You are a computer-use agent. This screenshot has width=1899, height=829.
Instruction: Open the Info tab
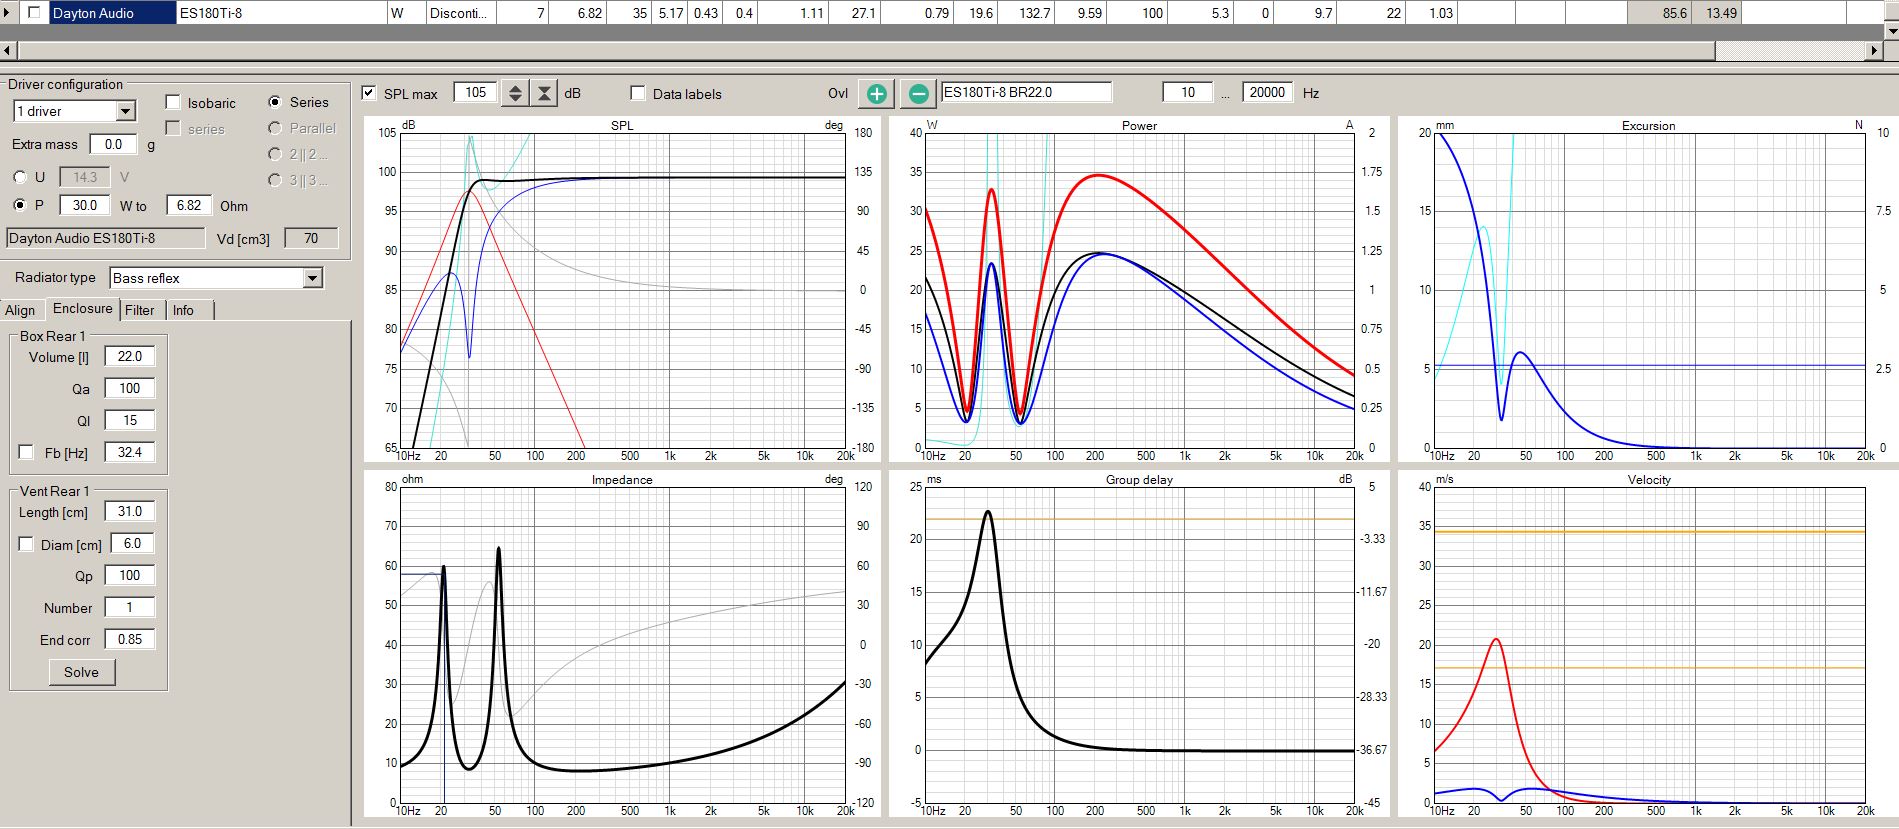click(183, 310)
